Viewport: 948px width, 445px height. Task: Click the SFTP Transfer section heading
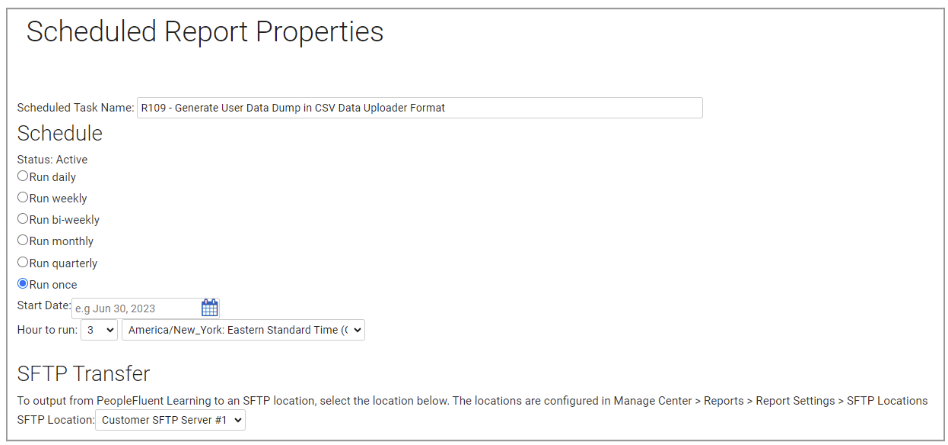click(x=83, y=374)
